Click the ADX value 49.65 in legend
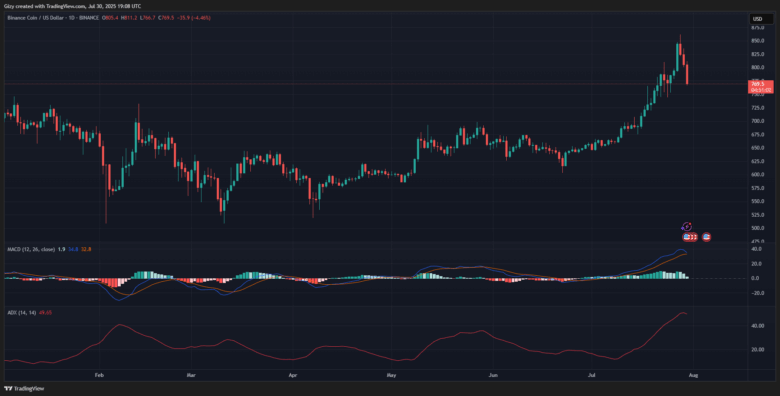The height and width of the screenshot is (396, 780). point(45,313)
